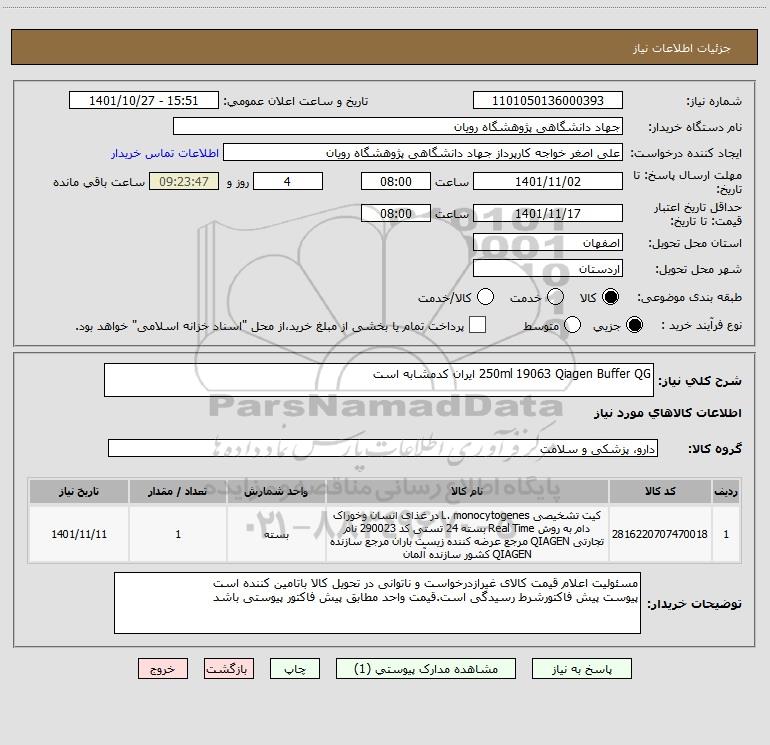
Task: Open the attached documents view button
Action: coord(426,669)
